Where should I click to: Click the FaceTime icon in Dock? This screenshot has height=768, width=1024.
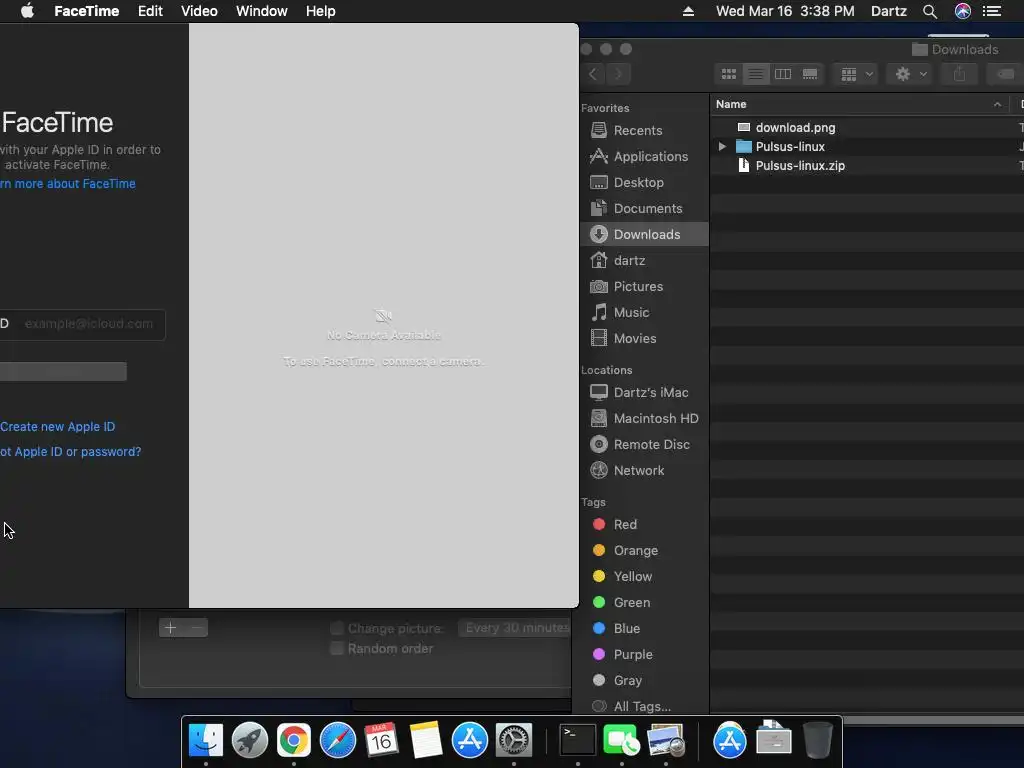(622, 740)
